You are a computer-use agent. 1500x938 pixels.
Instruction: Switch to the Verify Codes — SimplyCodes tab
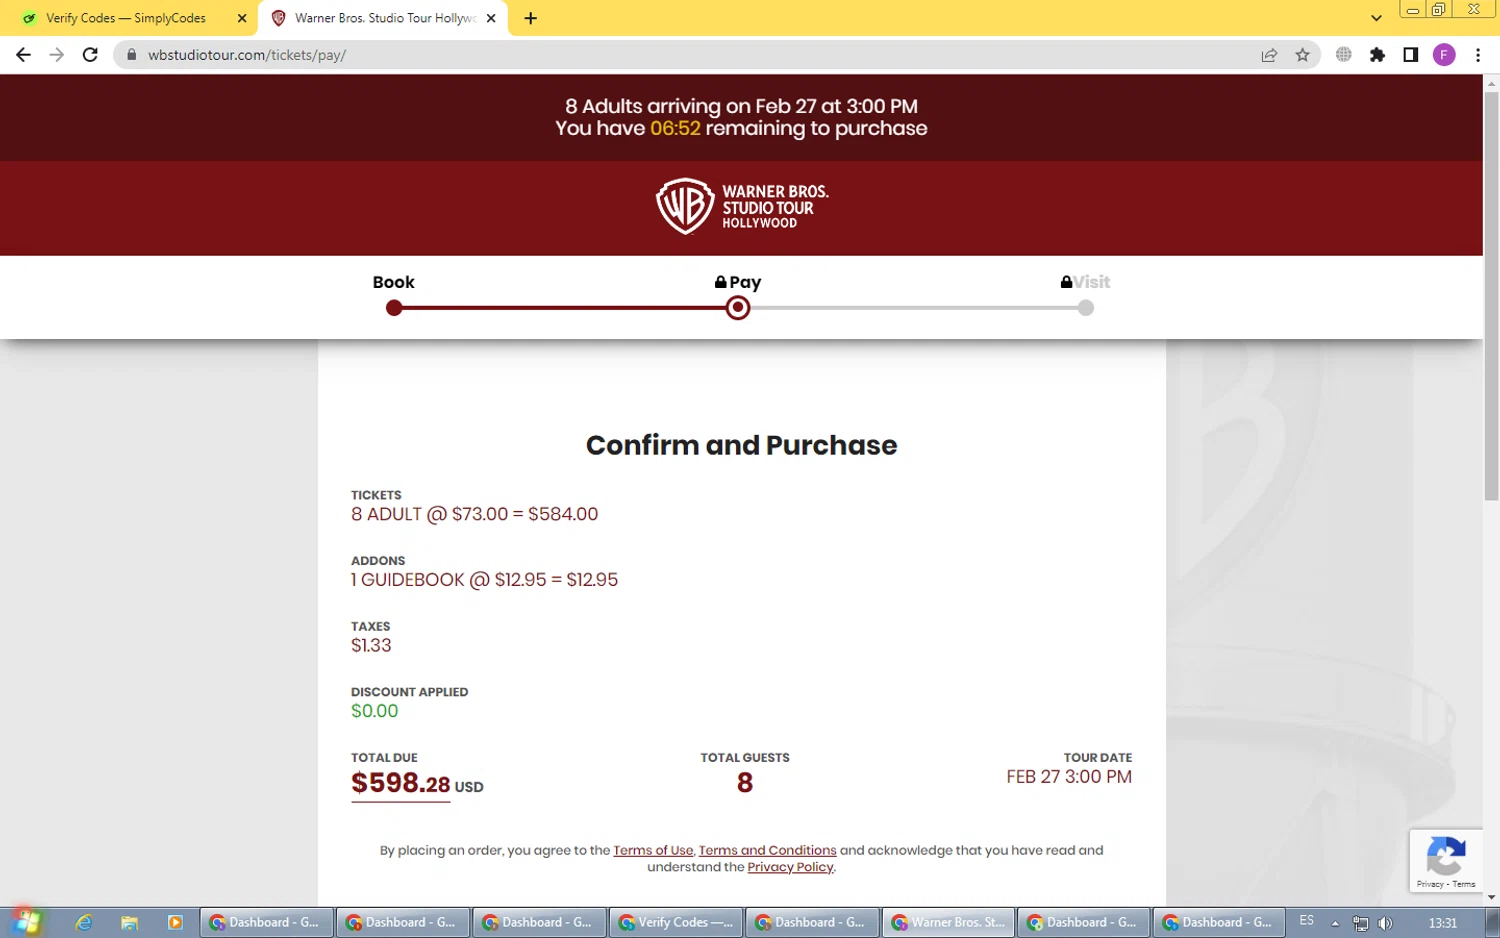pyautogui.click(x=126, y=18)
